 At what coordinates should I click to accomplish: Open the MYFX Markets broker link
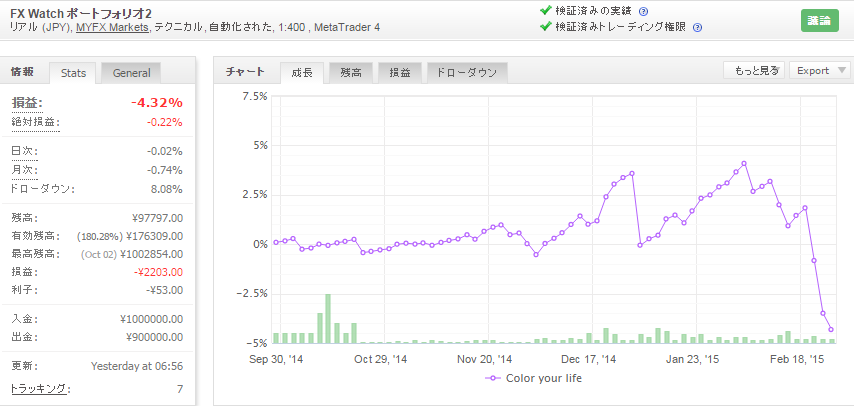click(x=112, y=27)
